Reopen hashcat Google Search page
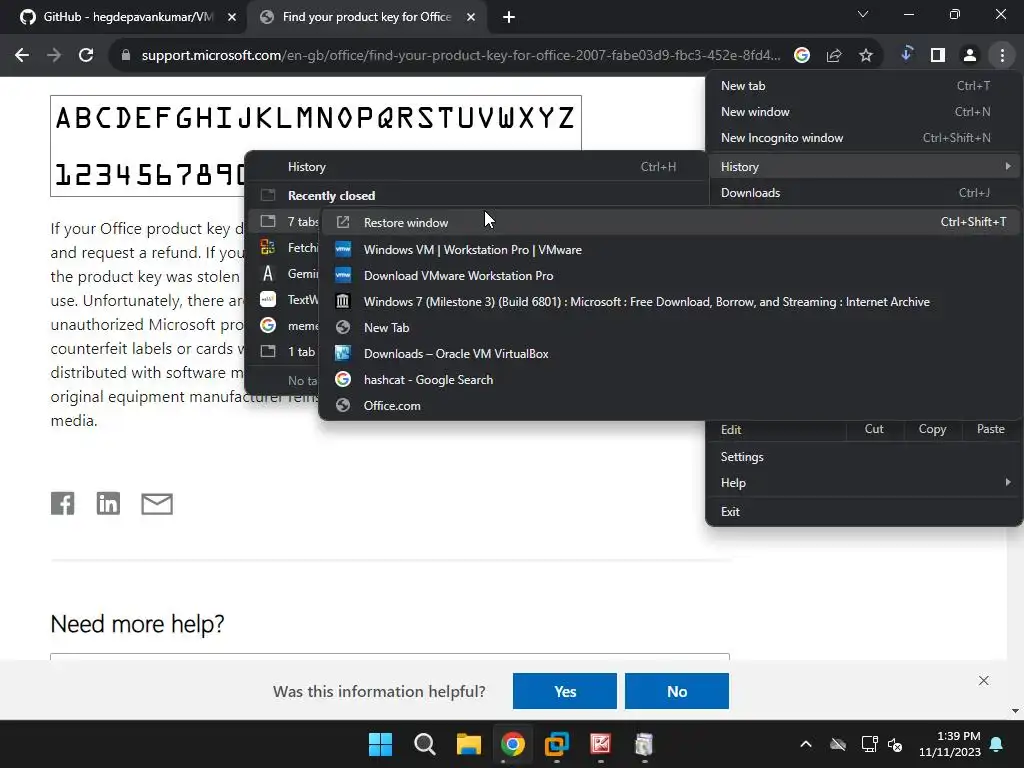The width and height of the screenshot is (1024, 768). point(671,379)
